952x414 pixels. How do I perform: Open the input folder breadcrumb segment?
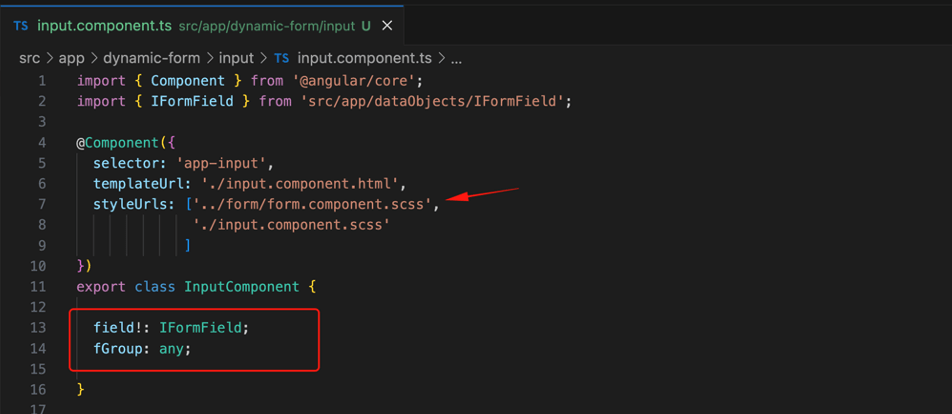236,58
